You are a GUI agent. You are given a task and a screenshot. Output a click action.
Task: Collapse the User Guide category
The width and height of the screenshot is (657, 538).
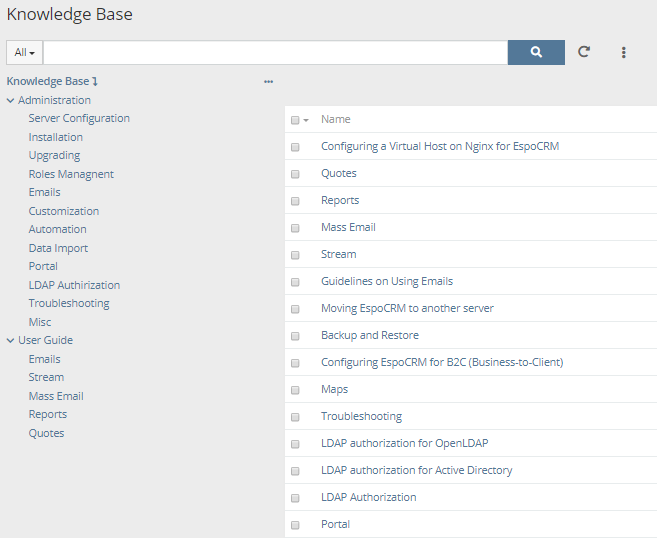point(10,341)
